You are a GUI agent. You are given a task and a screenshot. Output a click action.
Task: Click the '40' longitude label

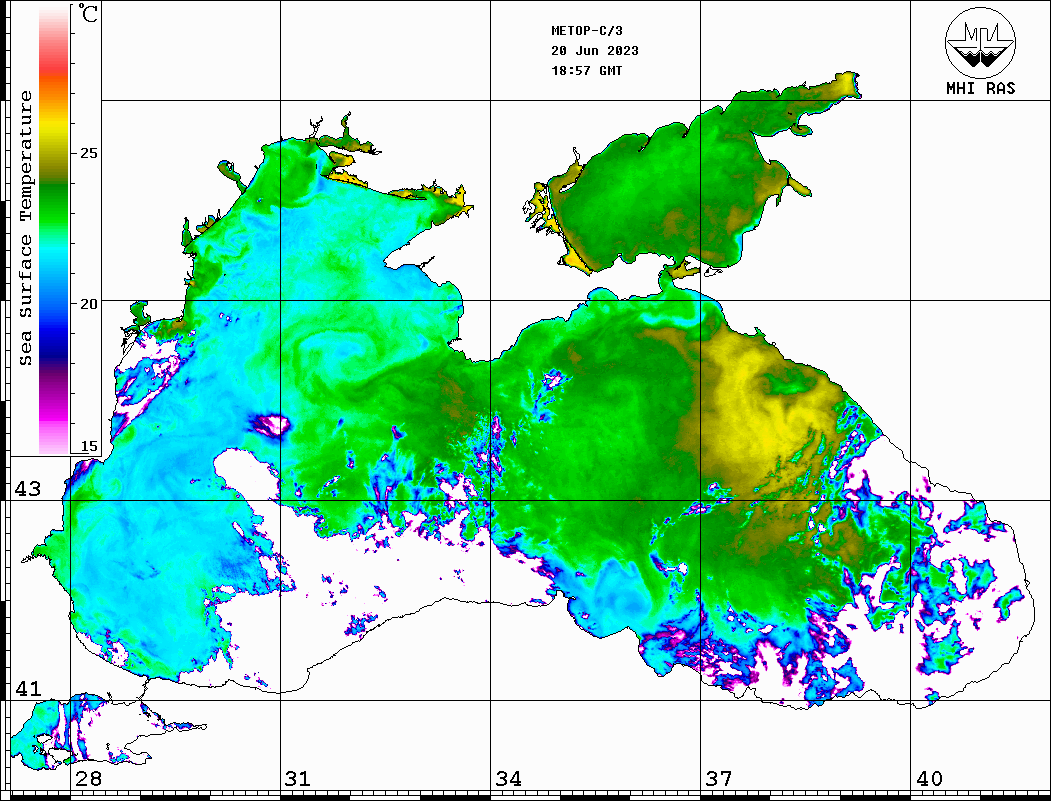point(929,778)
